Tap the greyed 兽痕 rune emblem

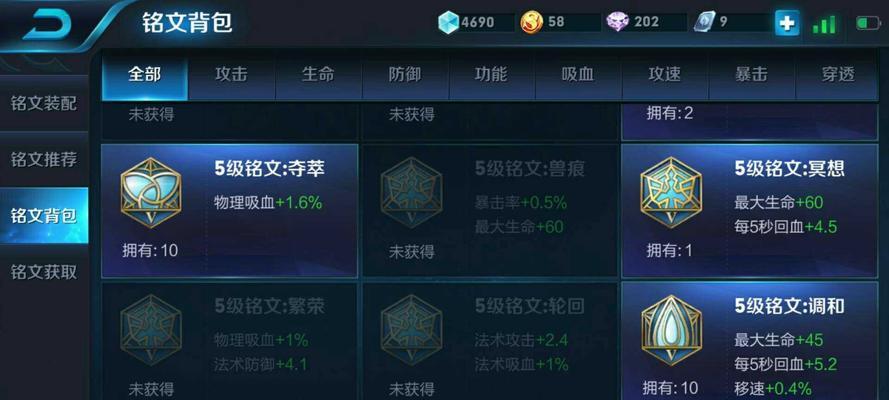click(411, 193)
